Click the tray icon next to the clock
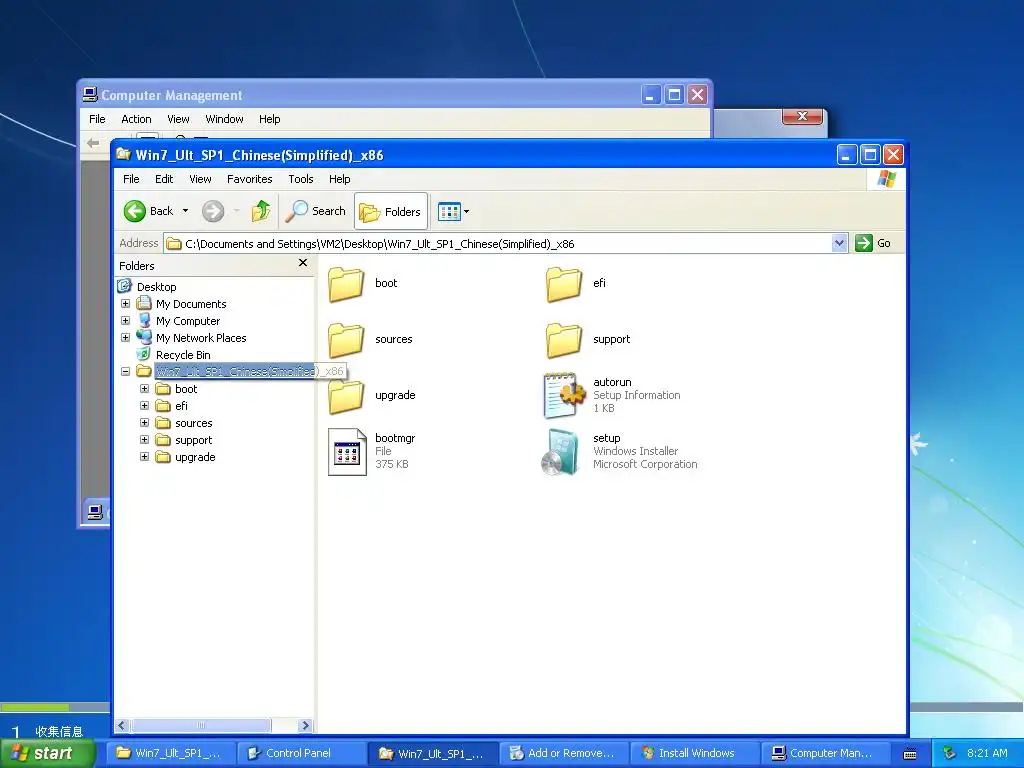The image size is (1024, 768). tap(950, 753)
